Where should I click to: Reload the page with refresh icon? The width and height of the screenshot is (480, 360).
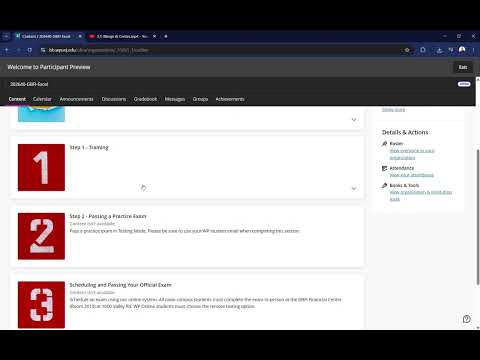(30, 50)
